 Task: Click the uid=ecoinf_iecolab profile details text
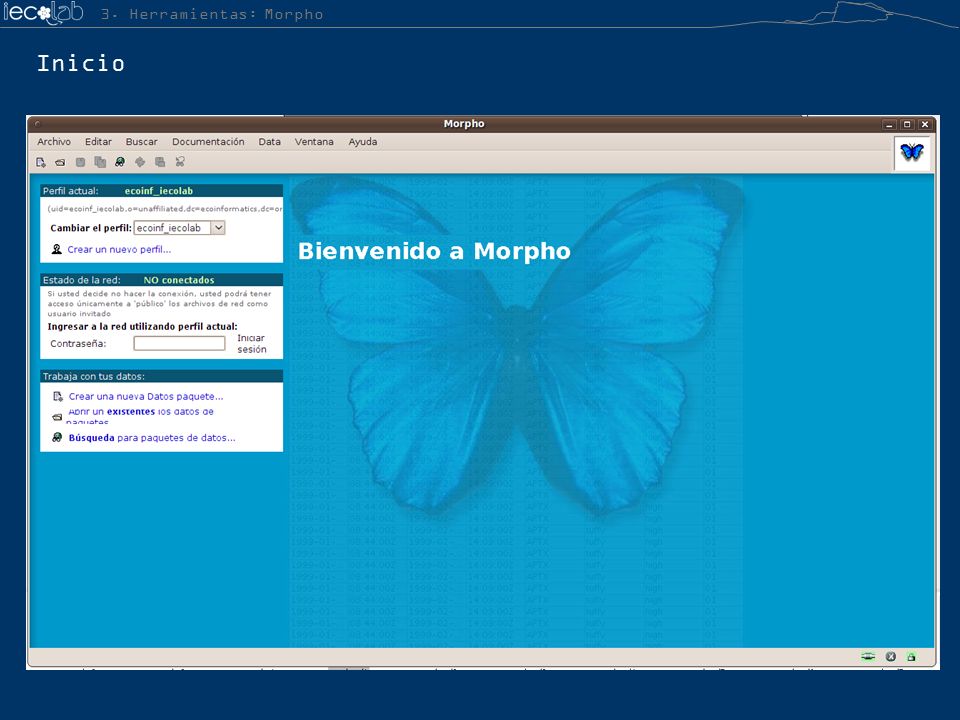coord(165,209)
